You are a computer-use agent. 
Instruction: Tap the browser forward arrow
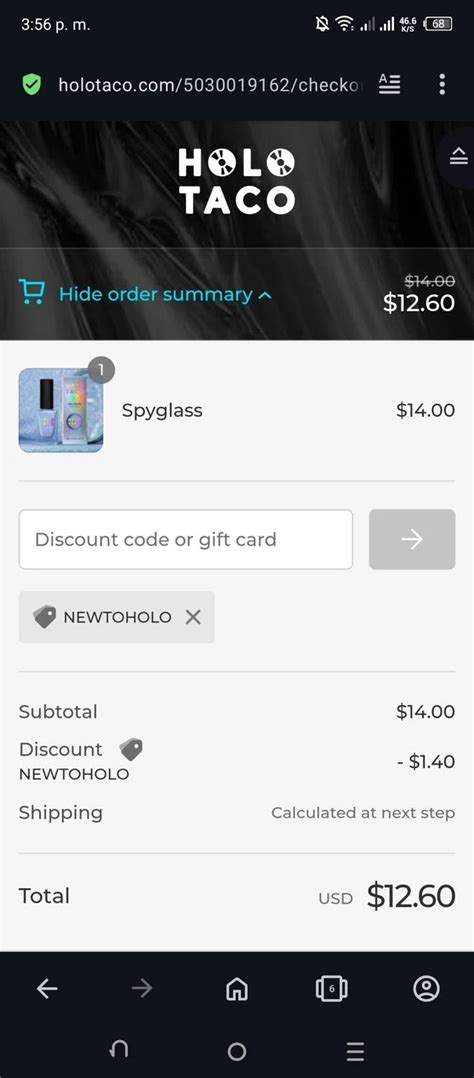(x=142, y=989)
